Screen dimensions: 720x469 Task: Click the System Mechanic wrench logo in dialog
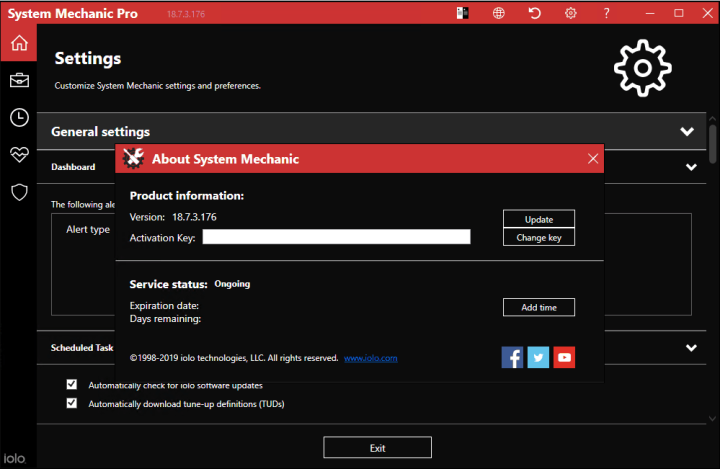(x=133, y=158)
